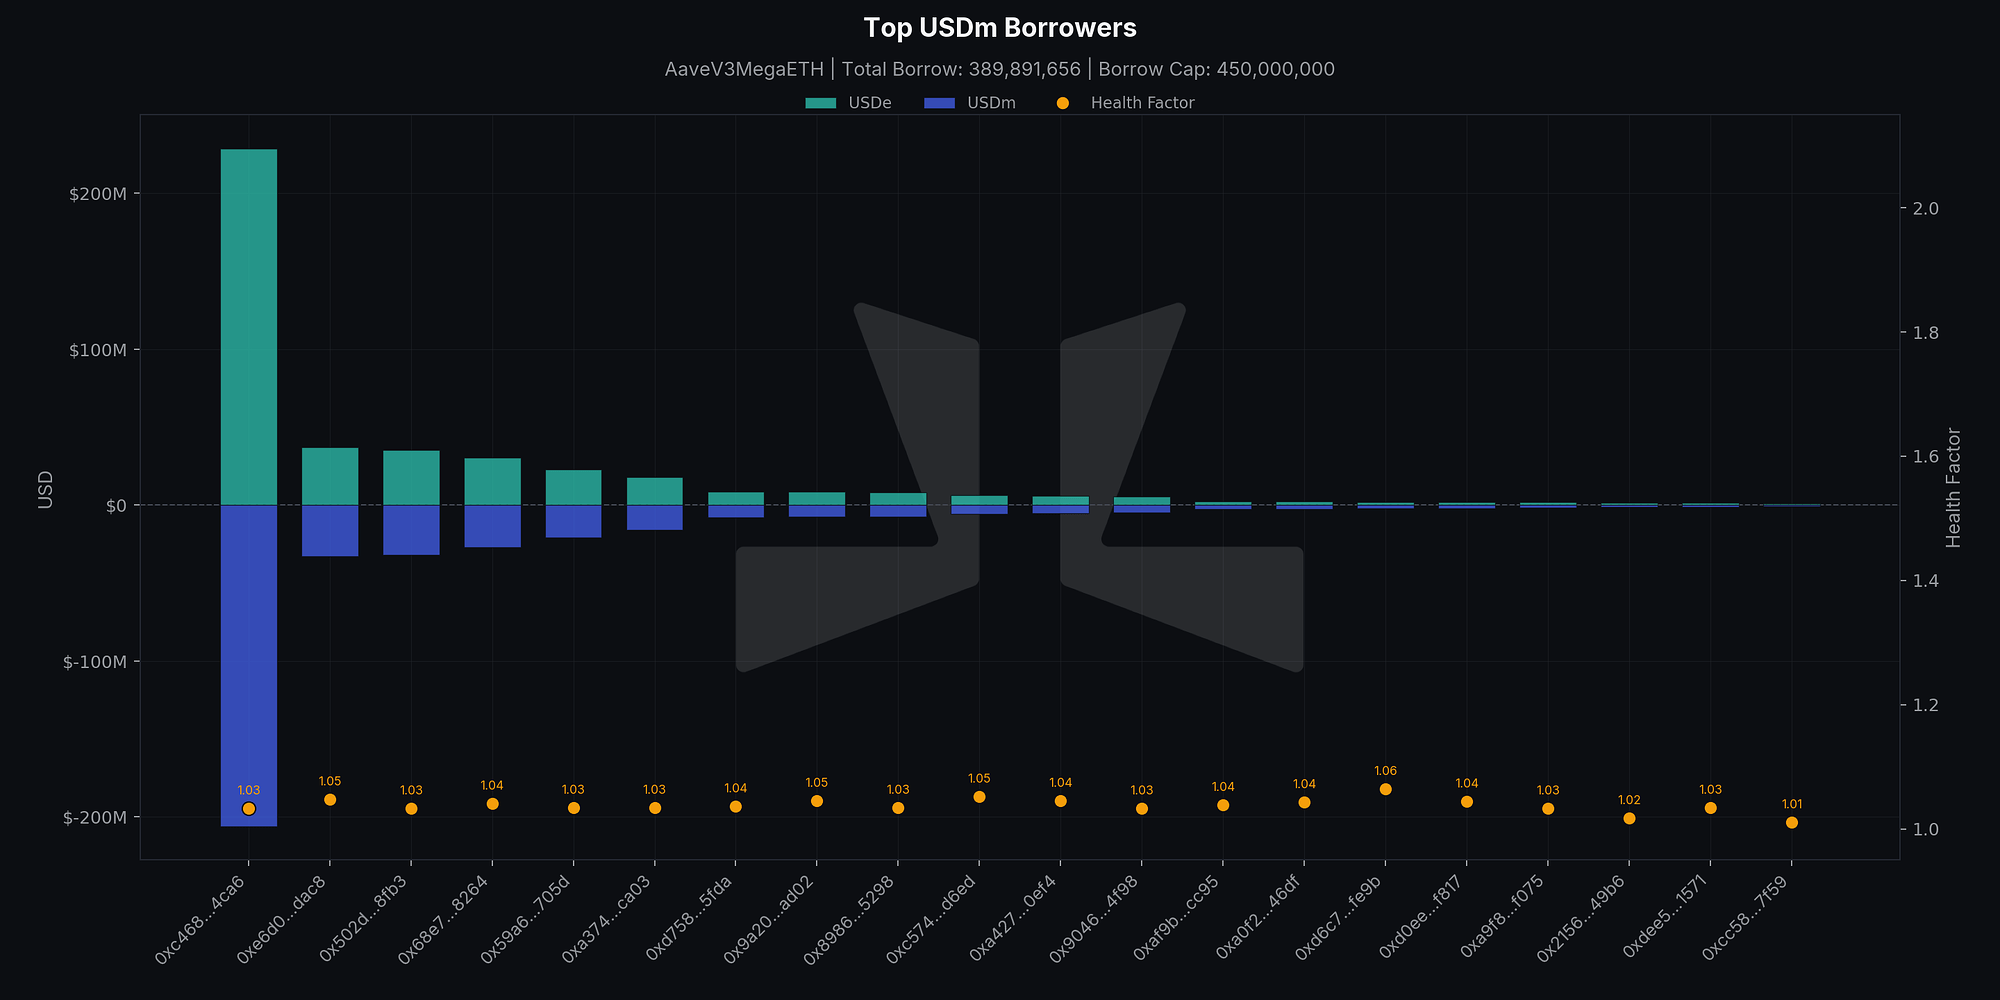The width and height of the screenshot is (2000, 1000).
Task: Click the 0xa0f2...46df address label
Action: pos(1259,919)
